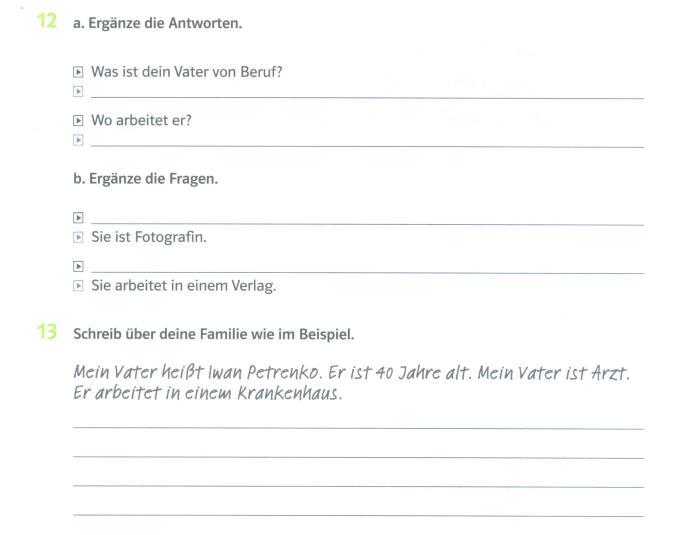
Task: Click the green exercise number 12
Action: tap(47, 21)
